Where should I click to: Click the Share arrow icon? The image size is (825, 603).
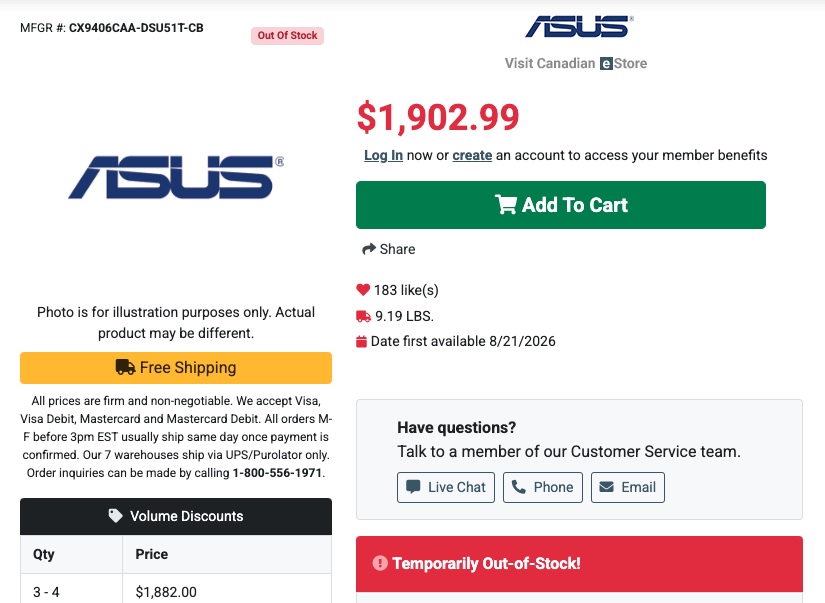coord(369,249)
